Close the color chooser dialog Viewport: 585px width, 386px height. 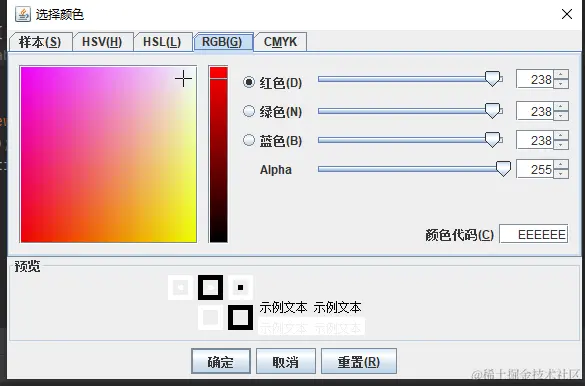[x=567, y=14]
